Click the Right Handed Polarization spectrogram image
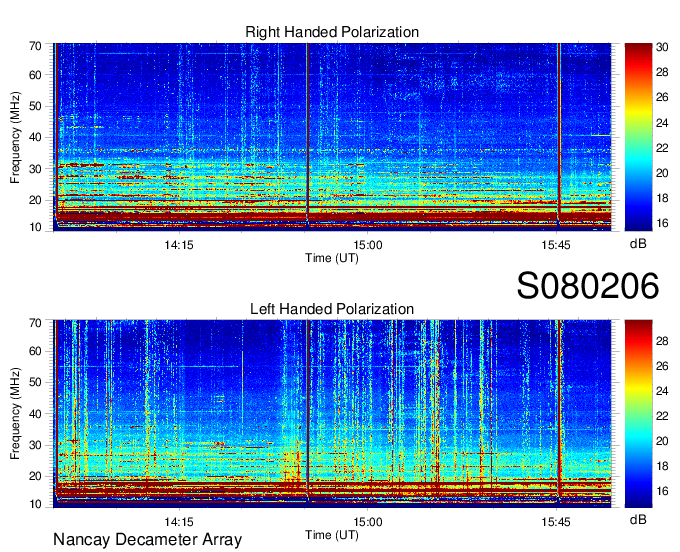Image resolution: width=680 pixels, height=552 pixels. click(x=332, y=137)
